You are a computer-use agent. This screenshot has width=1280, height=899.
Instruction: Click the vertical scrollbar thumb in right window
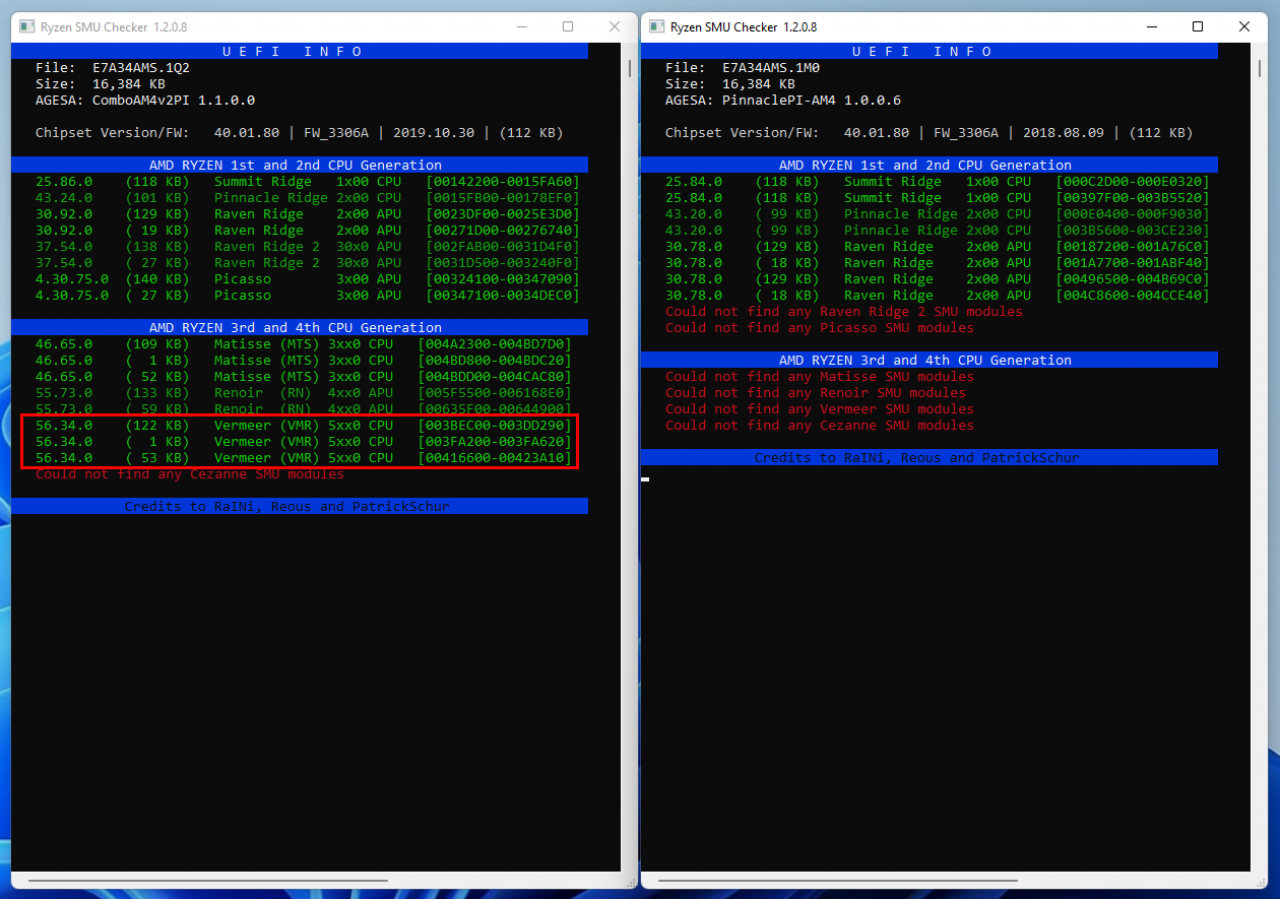click(x=1259, y=68)
